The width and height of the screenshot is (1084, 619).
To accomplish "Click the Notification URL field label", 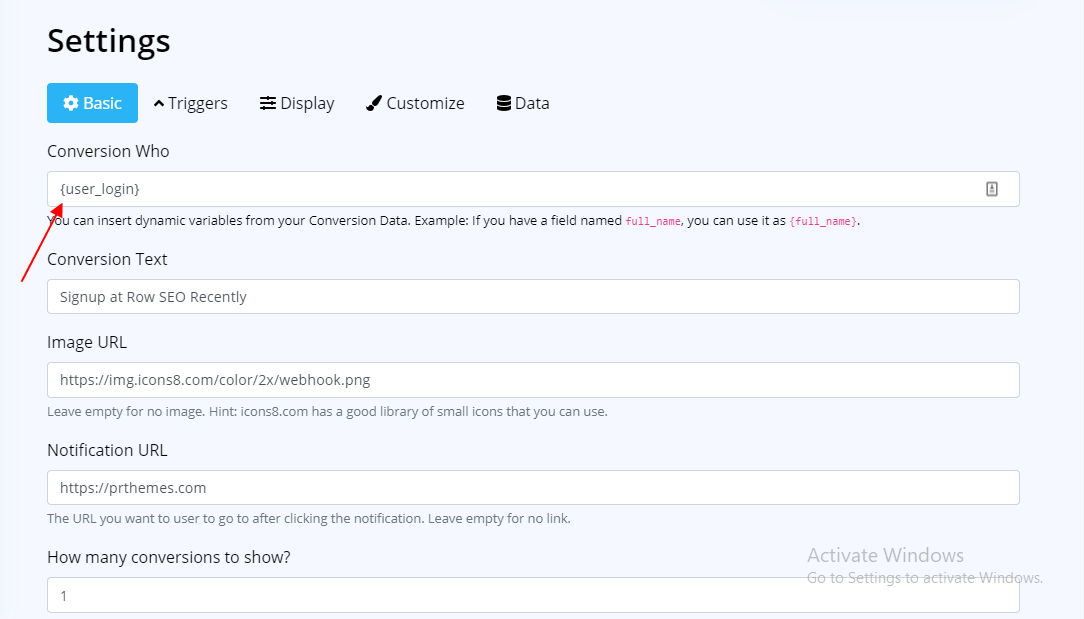I will coord(107,450).
